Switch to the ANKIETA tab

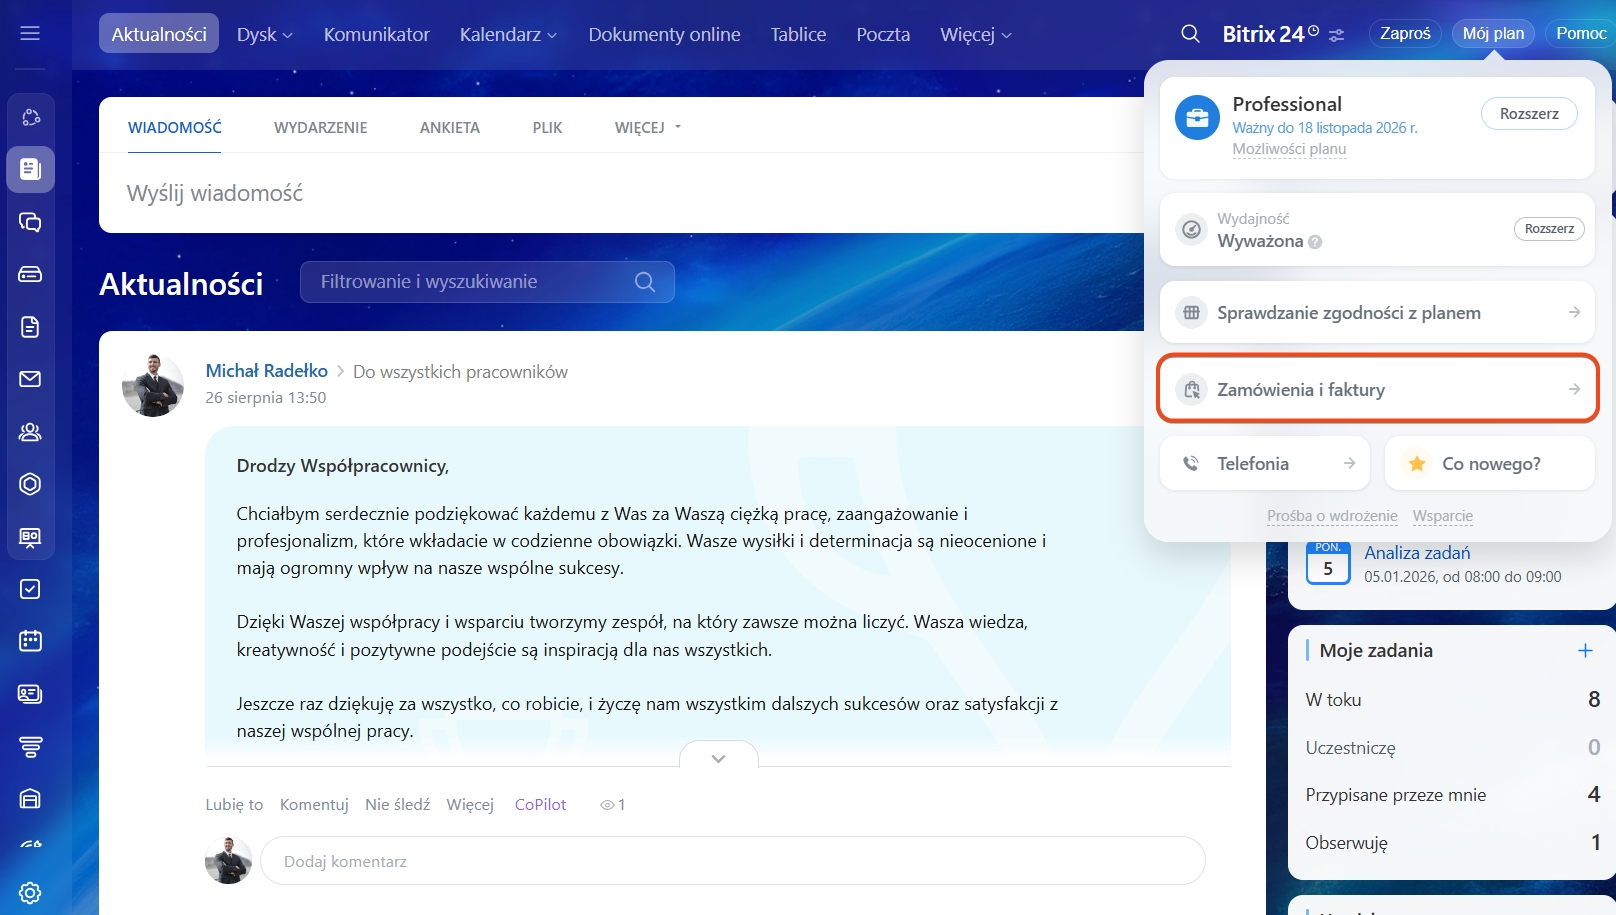449,128
